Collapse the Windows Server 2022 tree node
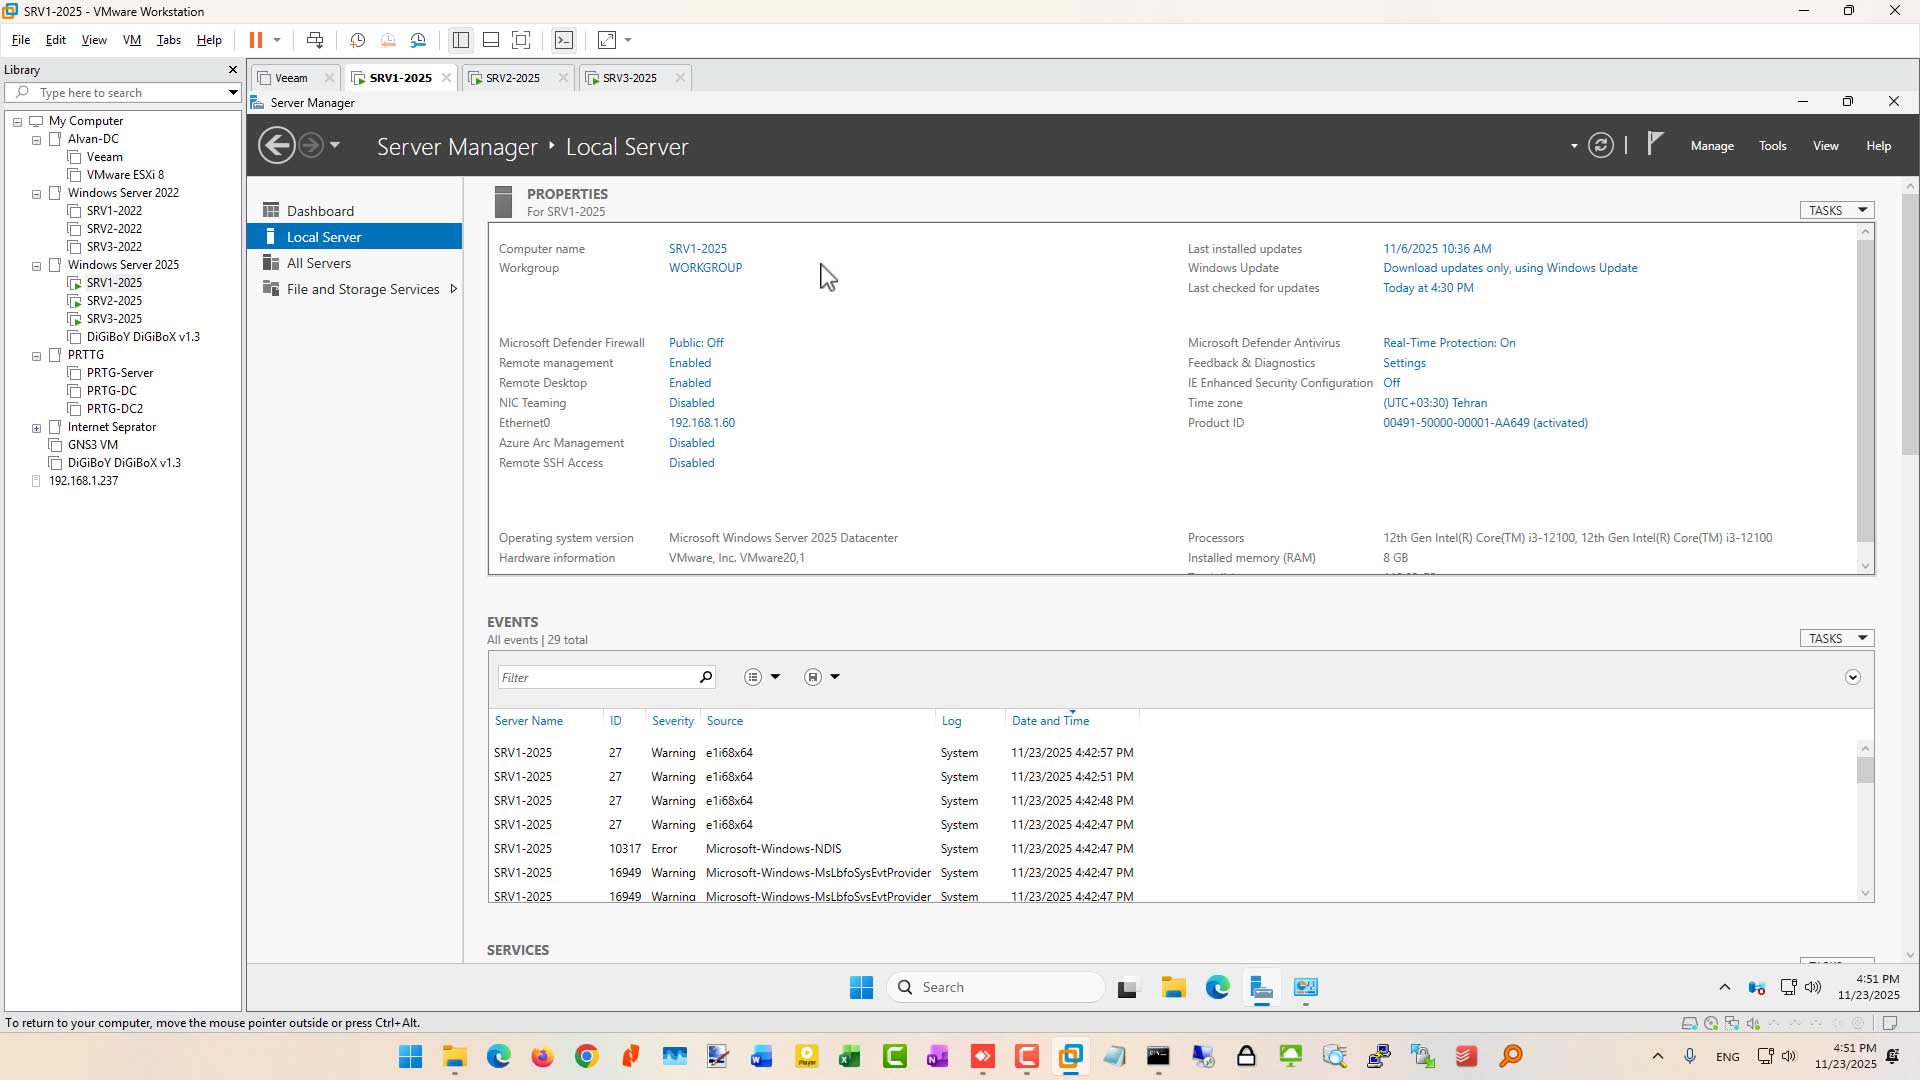The width and height of the screenshot is (1920, 1080). click(37, 194)
